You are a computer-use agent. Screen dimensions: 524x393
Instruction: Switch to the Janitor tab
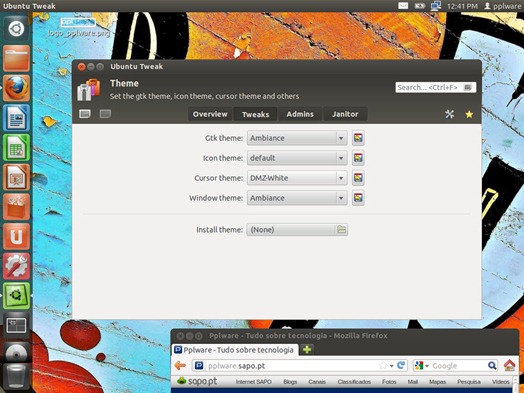(345, 114)
